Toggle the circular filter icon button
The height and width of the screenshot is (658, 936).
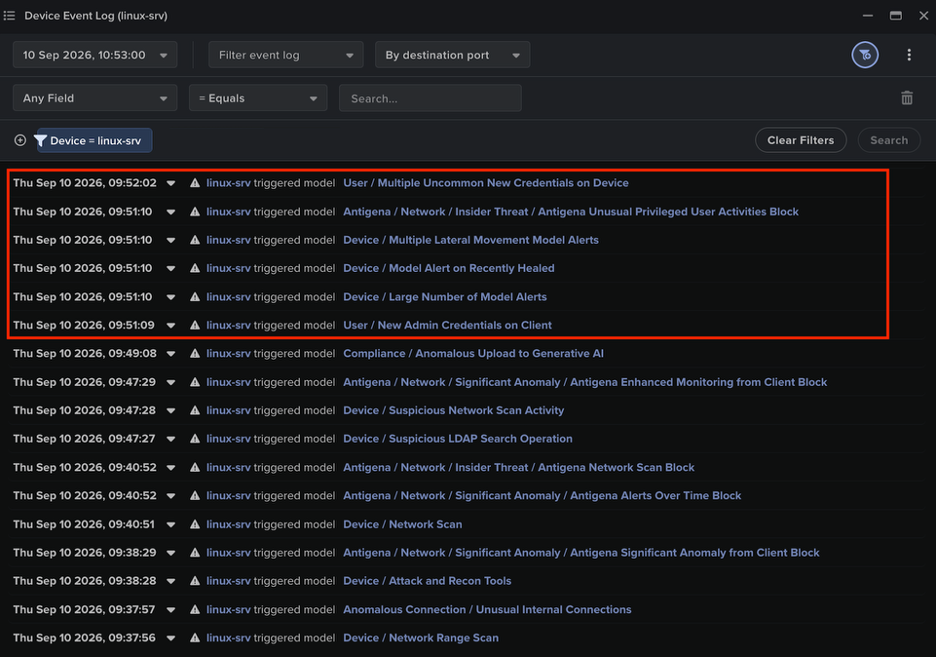864,55
